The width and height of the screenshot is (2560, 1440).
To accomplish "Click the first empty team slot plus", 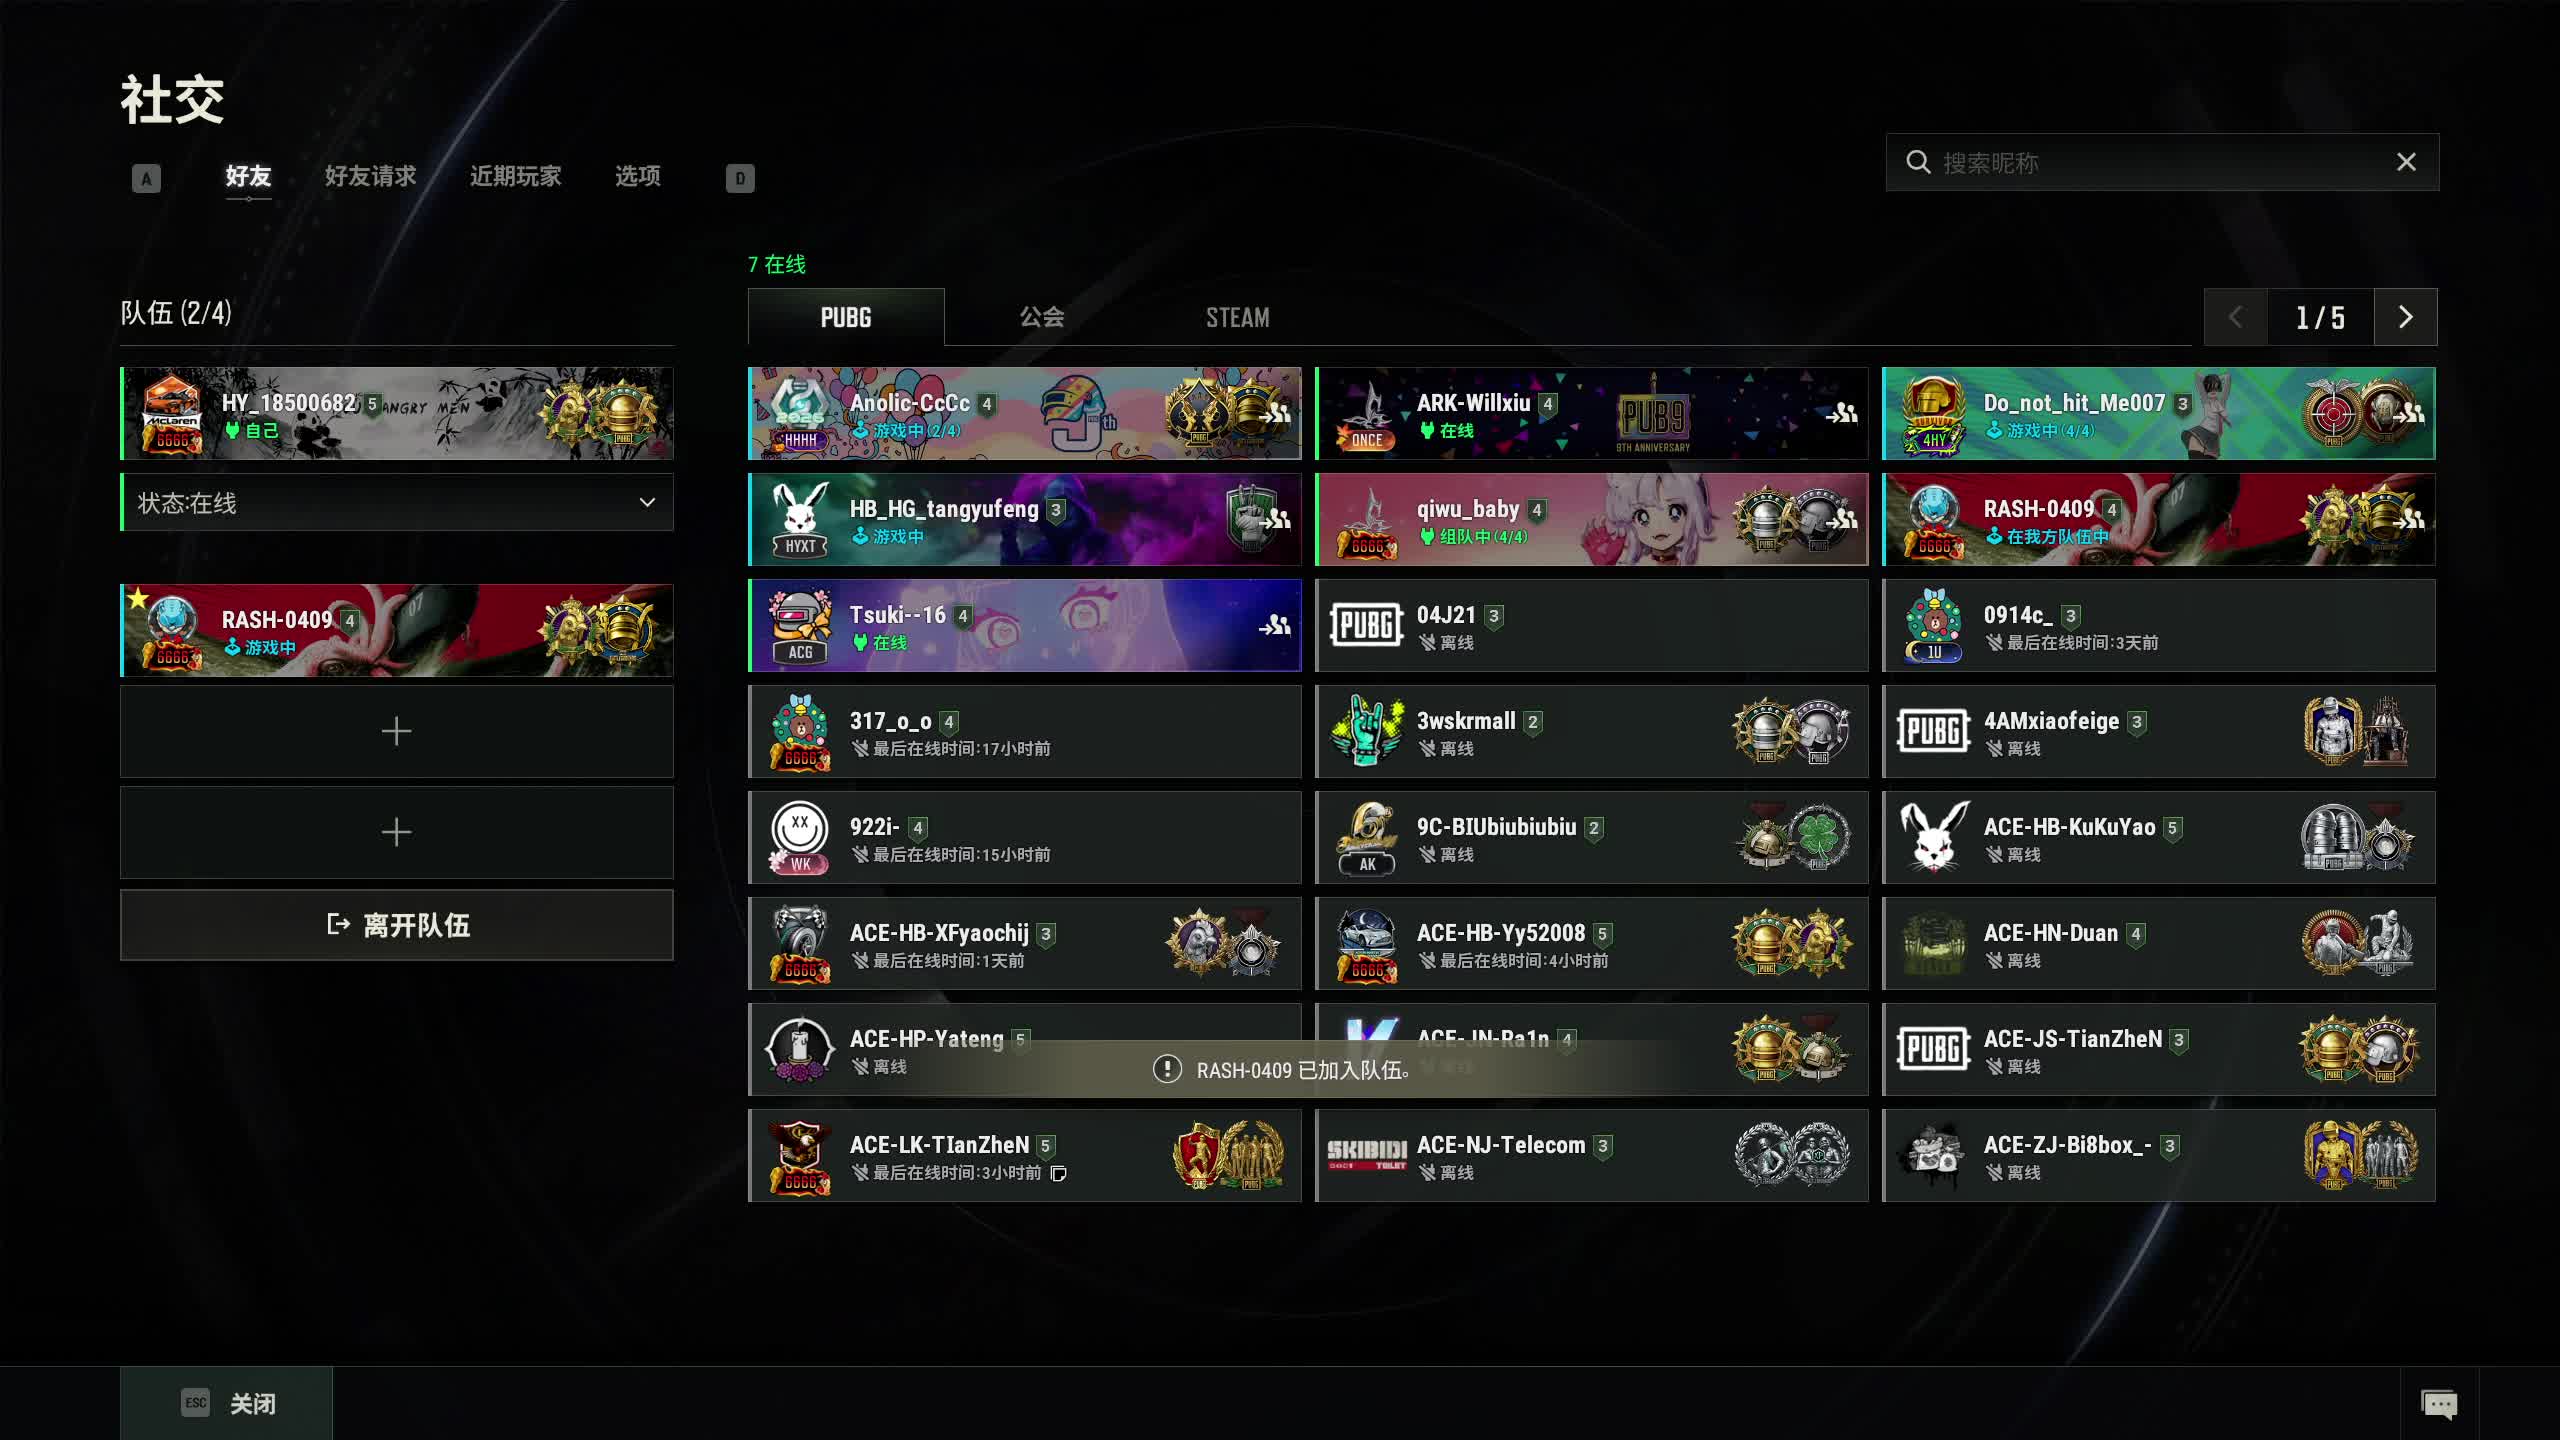I will 397,731.
